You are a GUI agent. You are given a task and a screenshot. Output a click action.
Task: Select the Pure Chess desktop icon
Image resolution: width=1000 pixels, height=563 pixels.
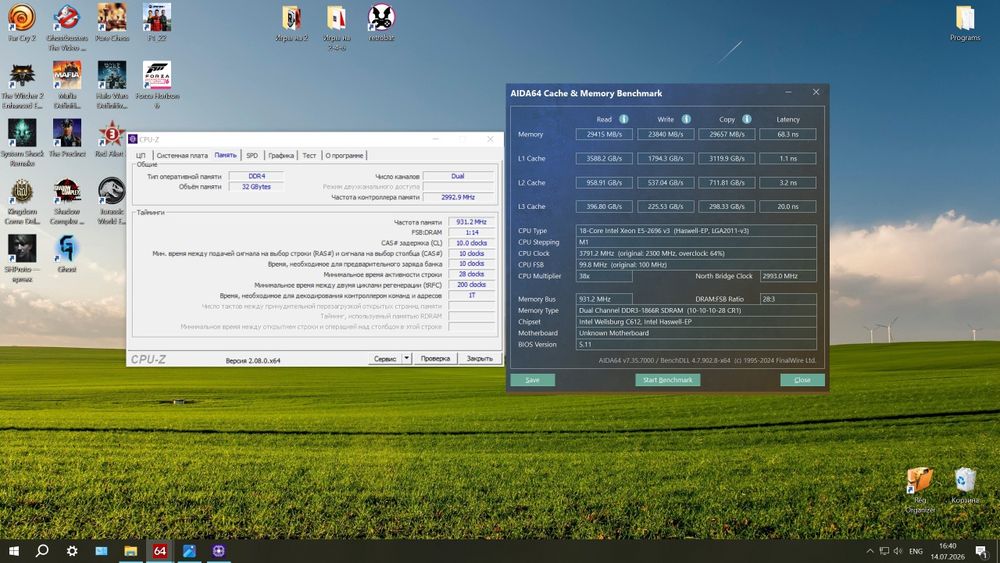pos(112,23)
